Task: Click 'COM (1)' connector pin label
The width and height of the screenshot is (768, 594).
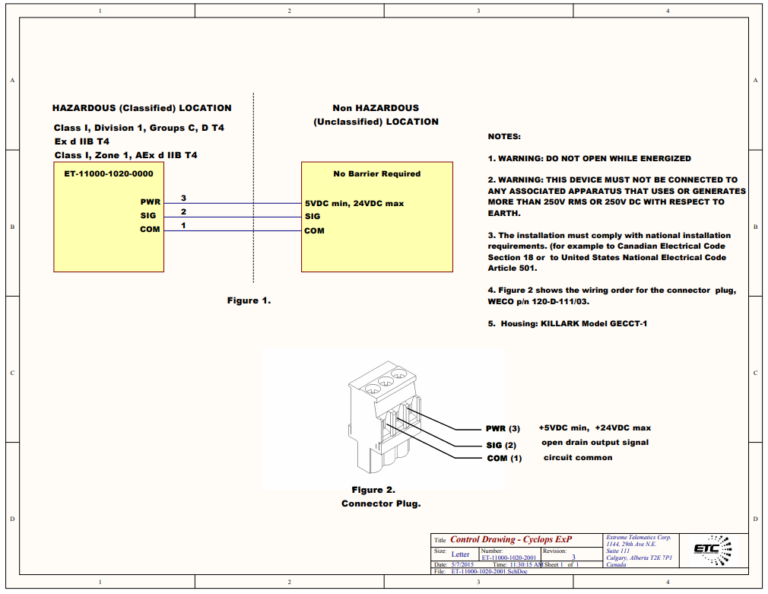Action: [504, 458]
